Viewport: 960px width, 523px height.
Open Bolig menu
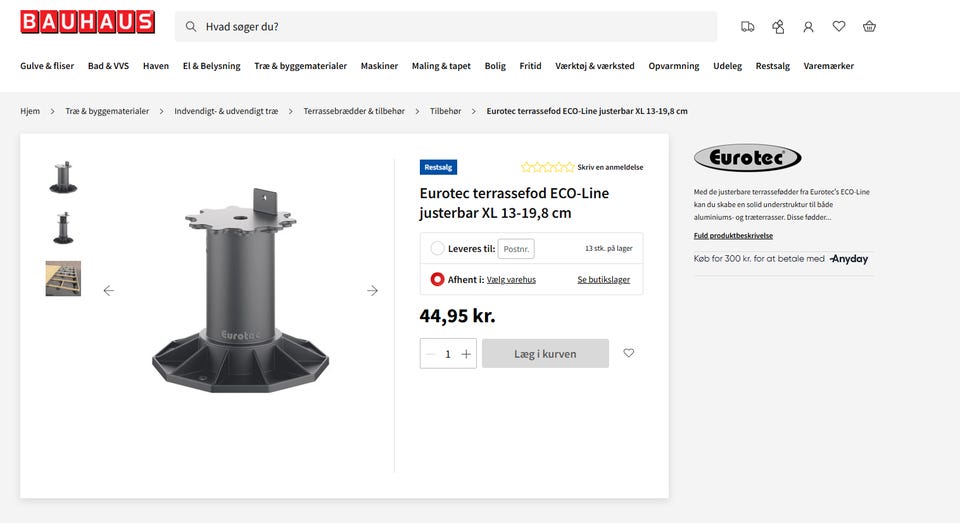495,66
